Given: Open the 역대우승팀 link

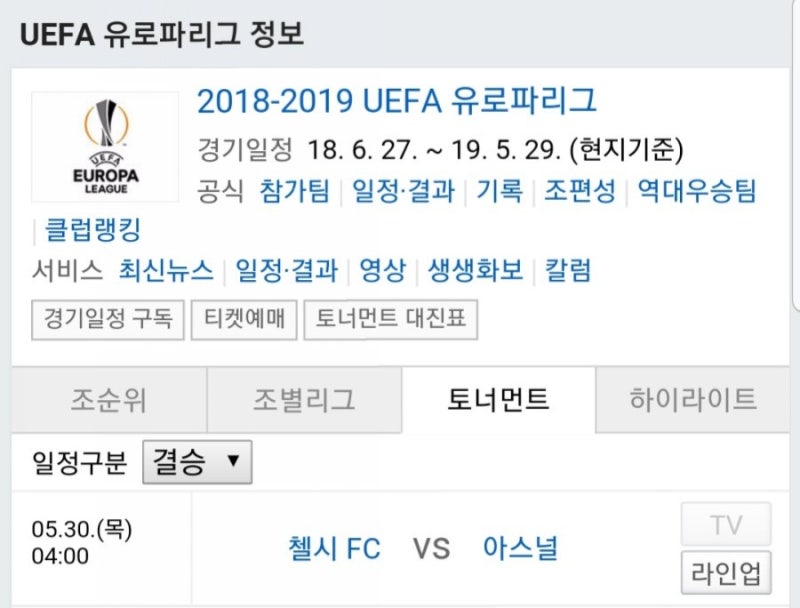Looking at the screenshot, I should 696,191.
